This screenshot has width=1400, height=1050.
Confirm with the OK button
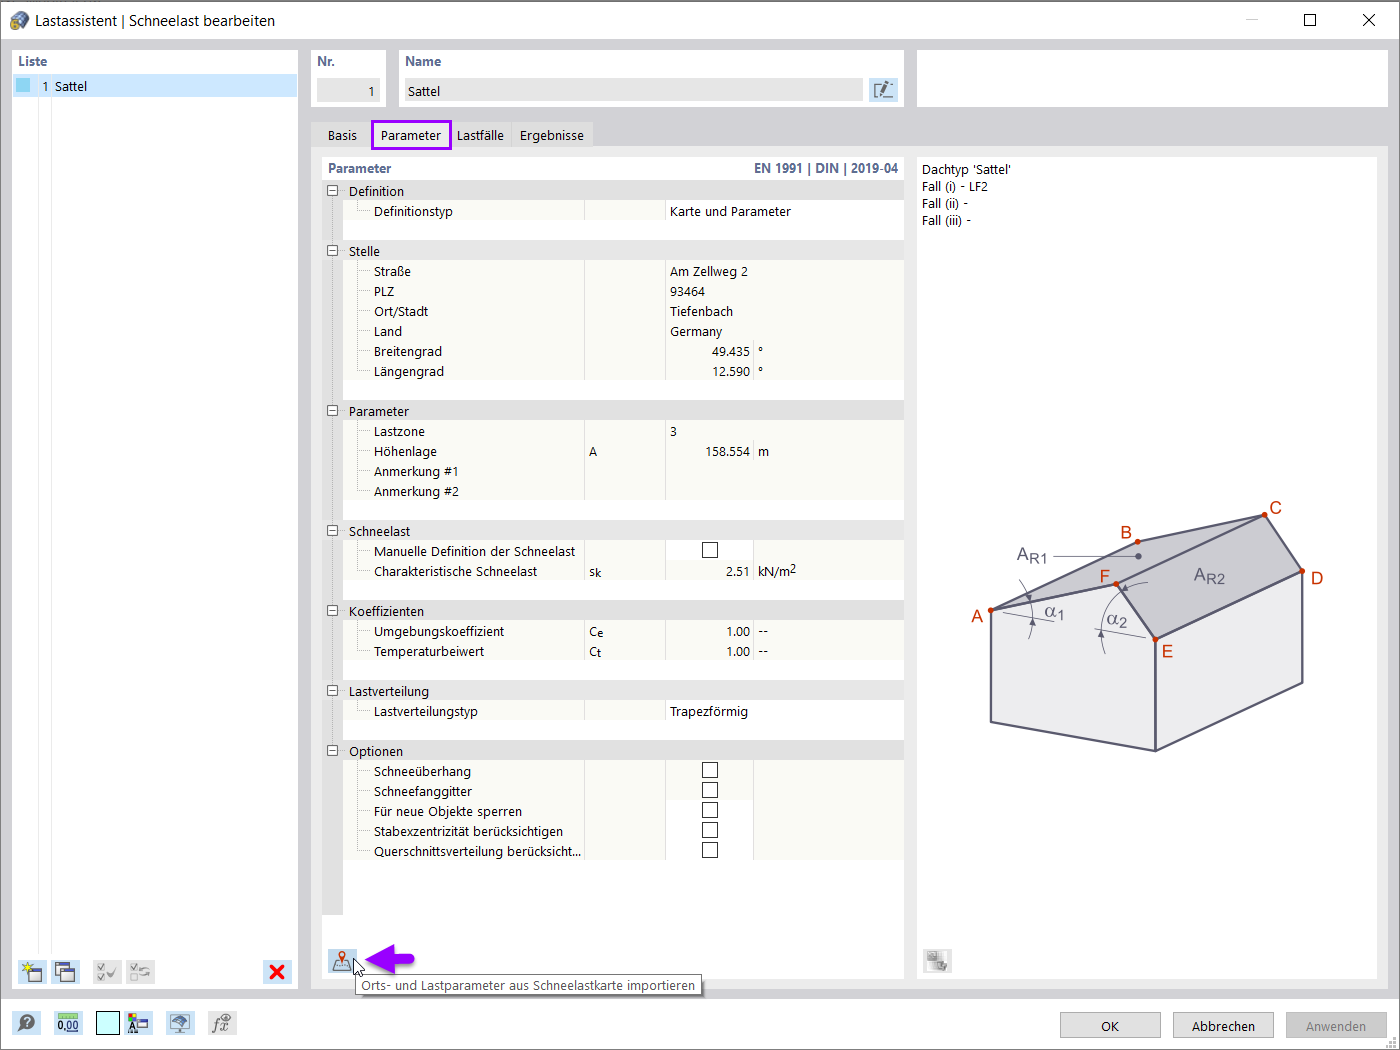coord(1110,1026)
